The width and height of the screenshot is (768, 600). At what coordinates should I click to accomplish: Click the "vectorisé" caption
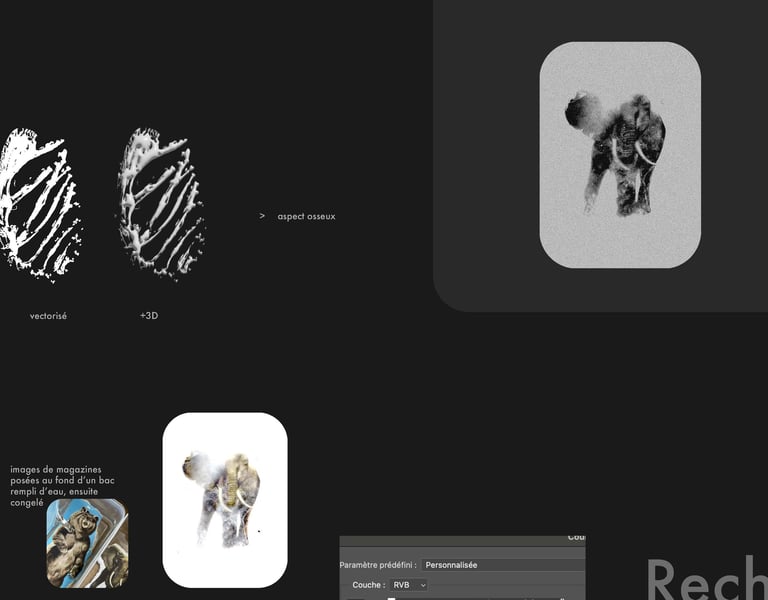click(48, 316)
